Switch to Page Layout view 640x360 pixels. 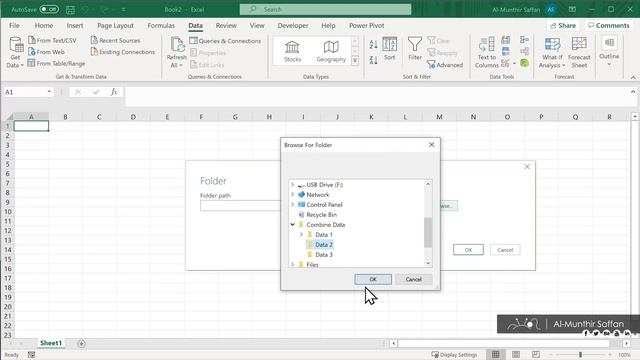tap(516, 355)
